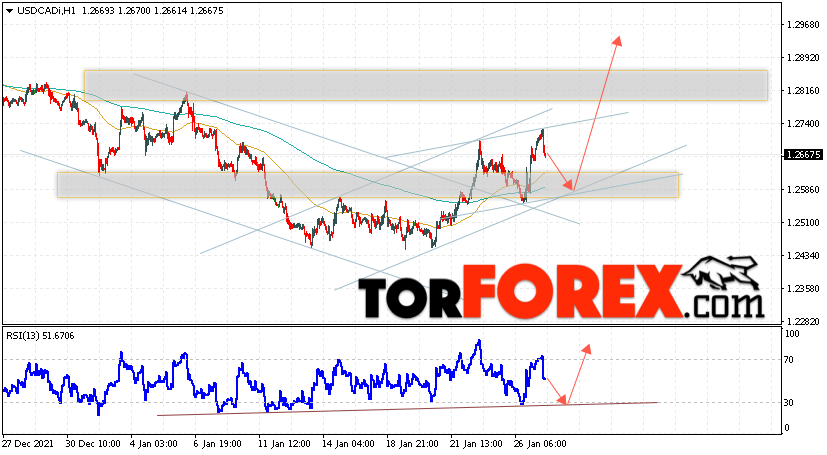Viewport: 827px width, 455px height.
Task: Click price scale value 1.23580
Action: [803, 288]
